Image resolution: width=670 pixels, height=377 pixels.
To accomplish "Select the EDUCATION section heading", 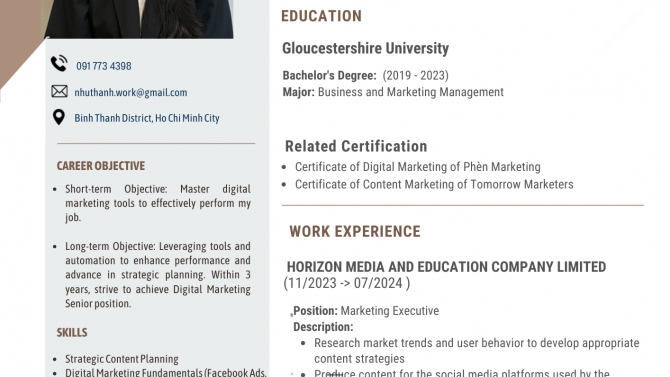I will (321, 16).
